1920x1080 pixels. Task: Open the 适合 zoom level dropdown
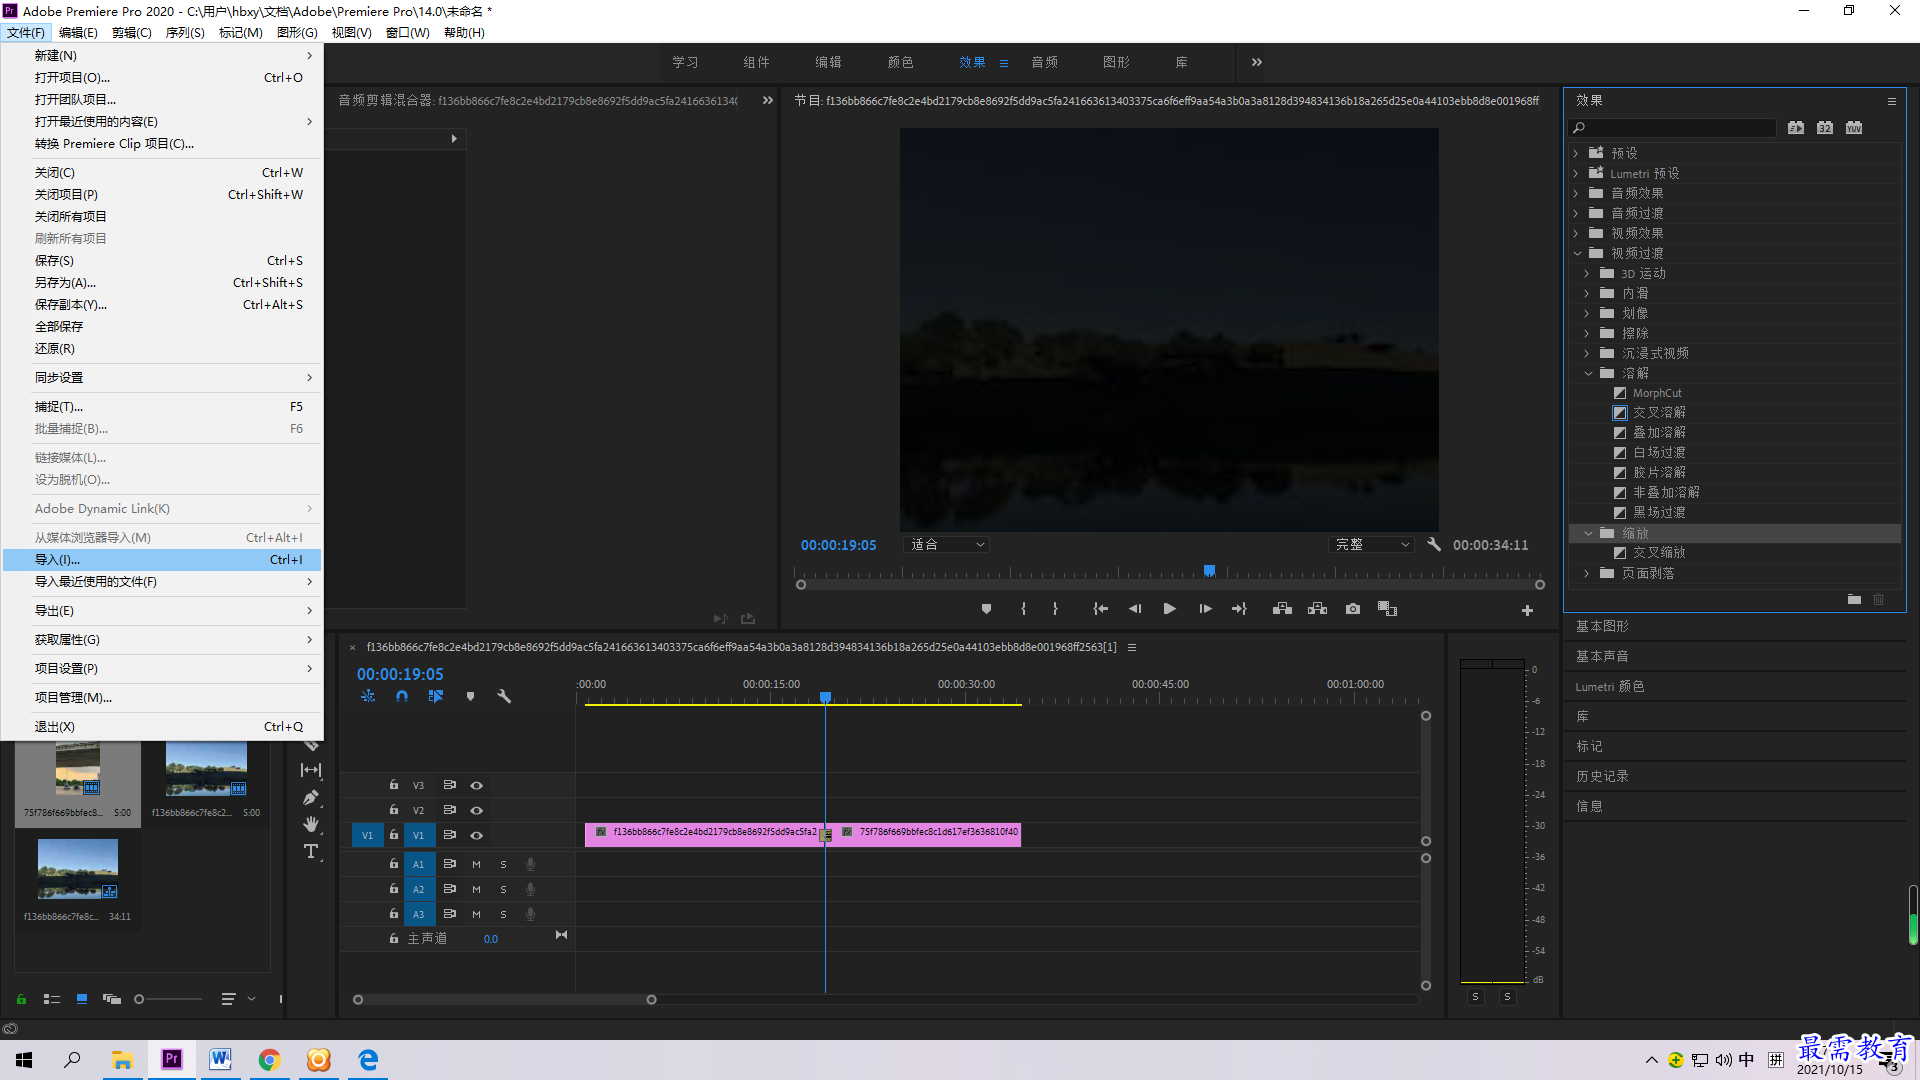point(946,545)
